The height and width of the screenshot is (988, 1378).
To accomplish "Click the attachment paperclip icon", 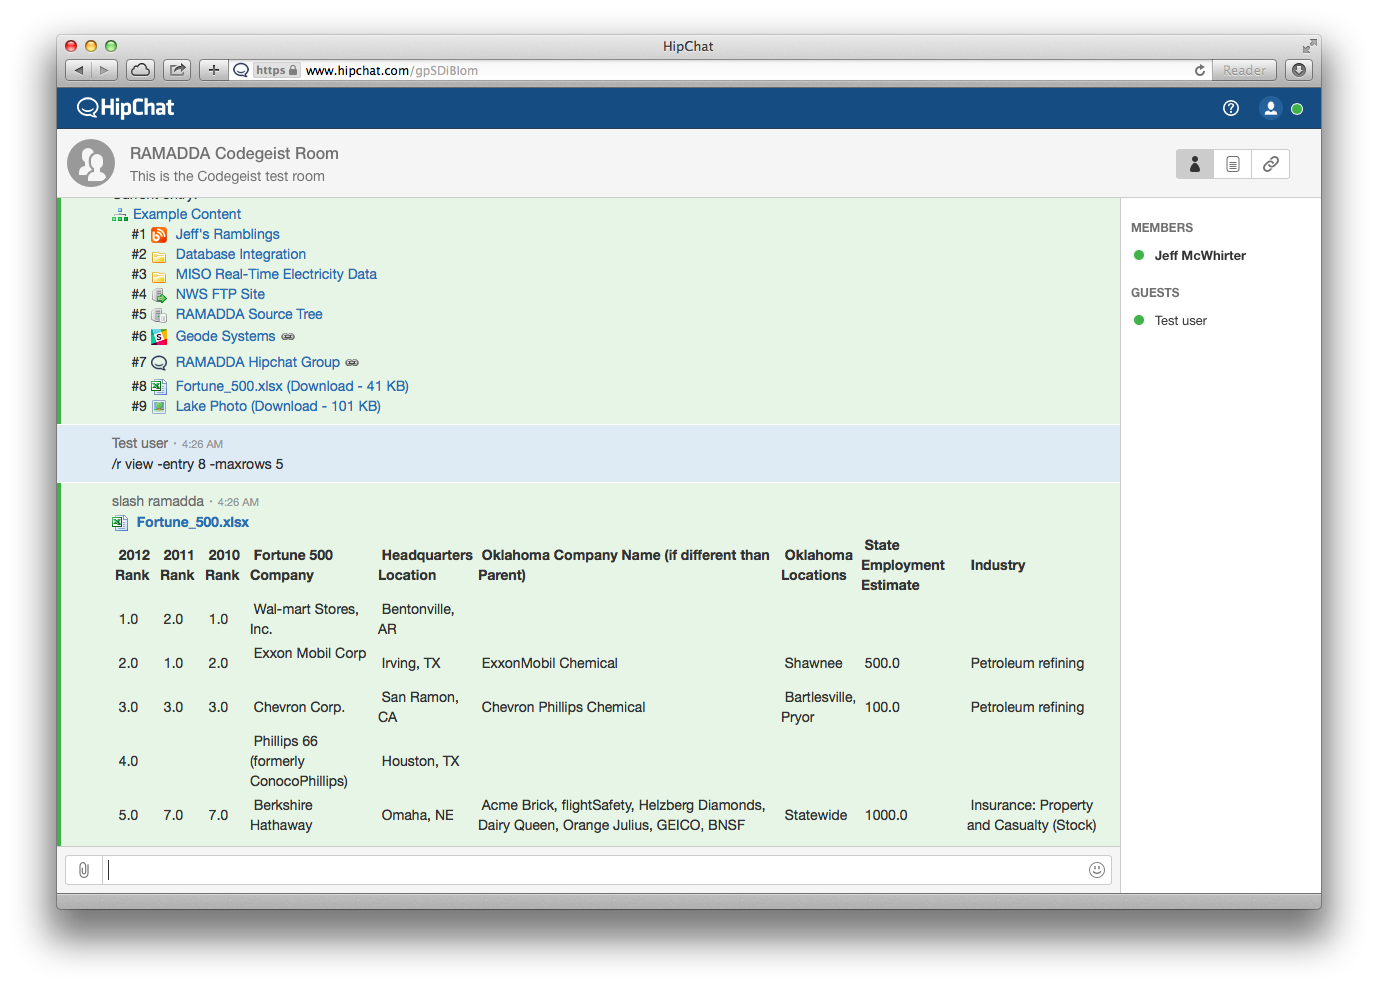I will [x=84, y=870].
